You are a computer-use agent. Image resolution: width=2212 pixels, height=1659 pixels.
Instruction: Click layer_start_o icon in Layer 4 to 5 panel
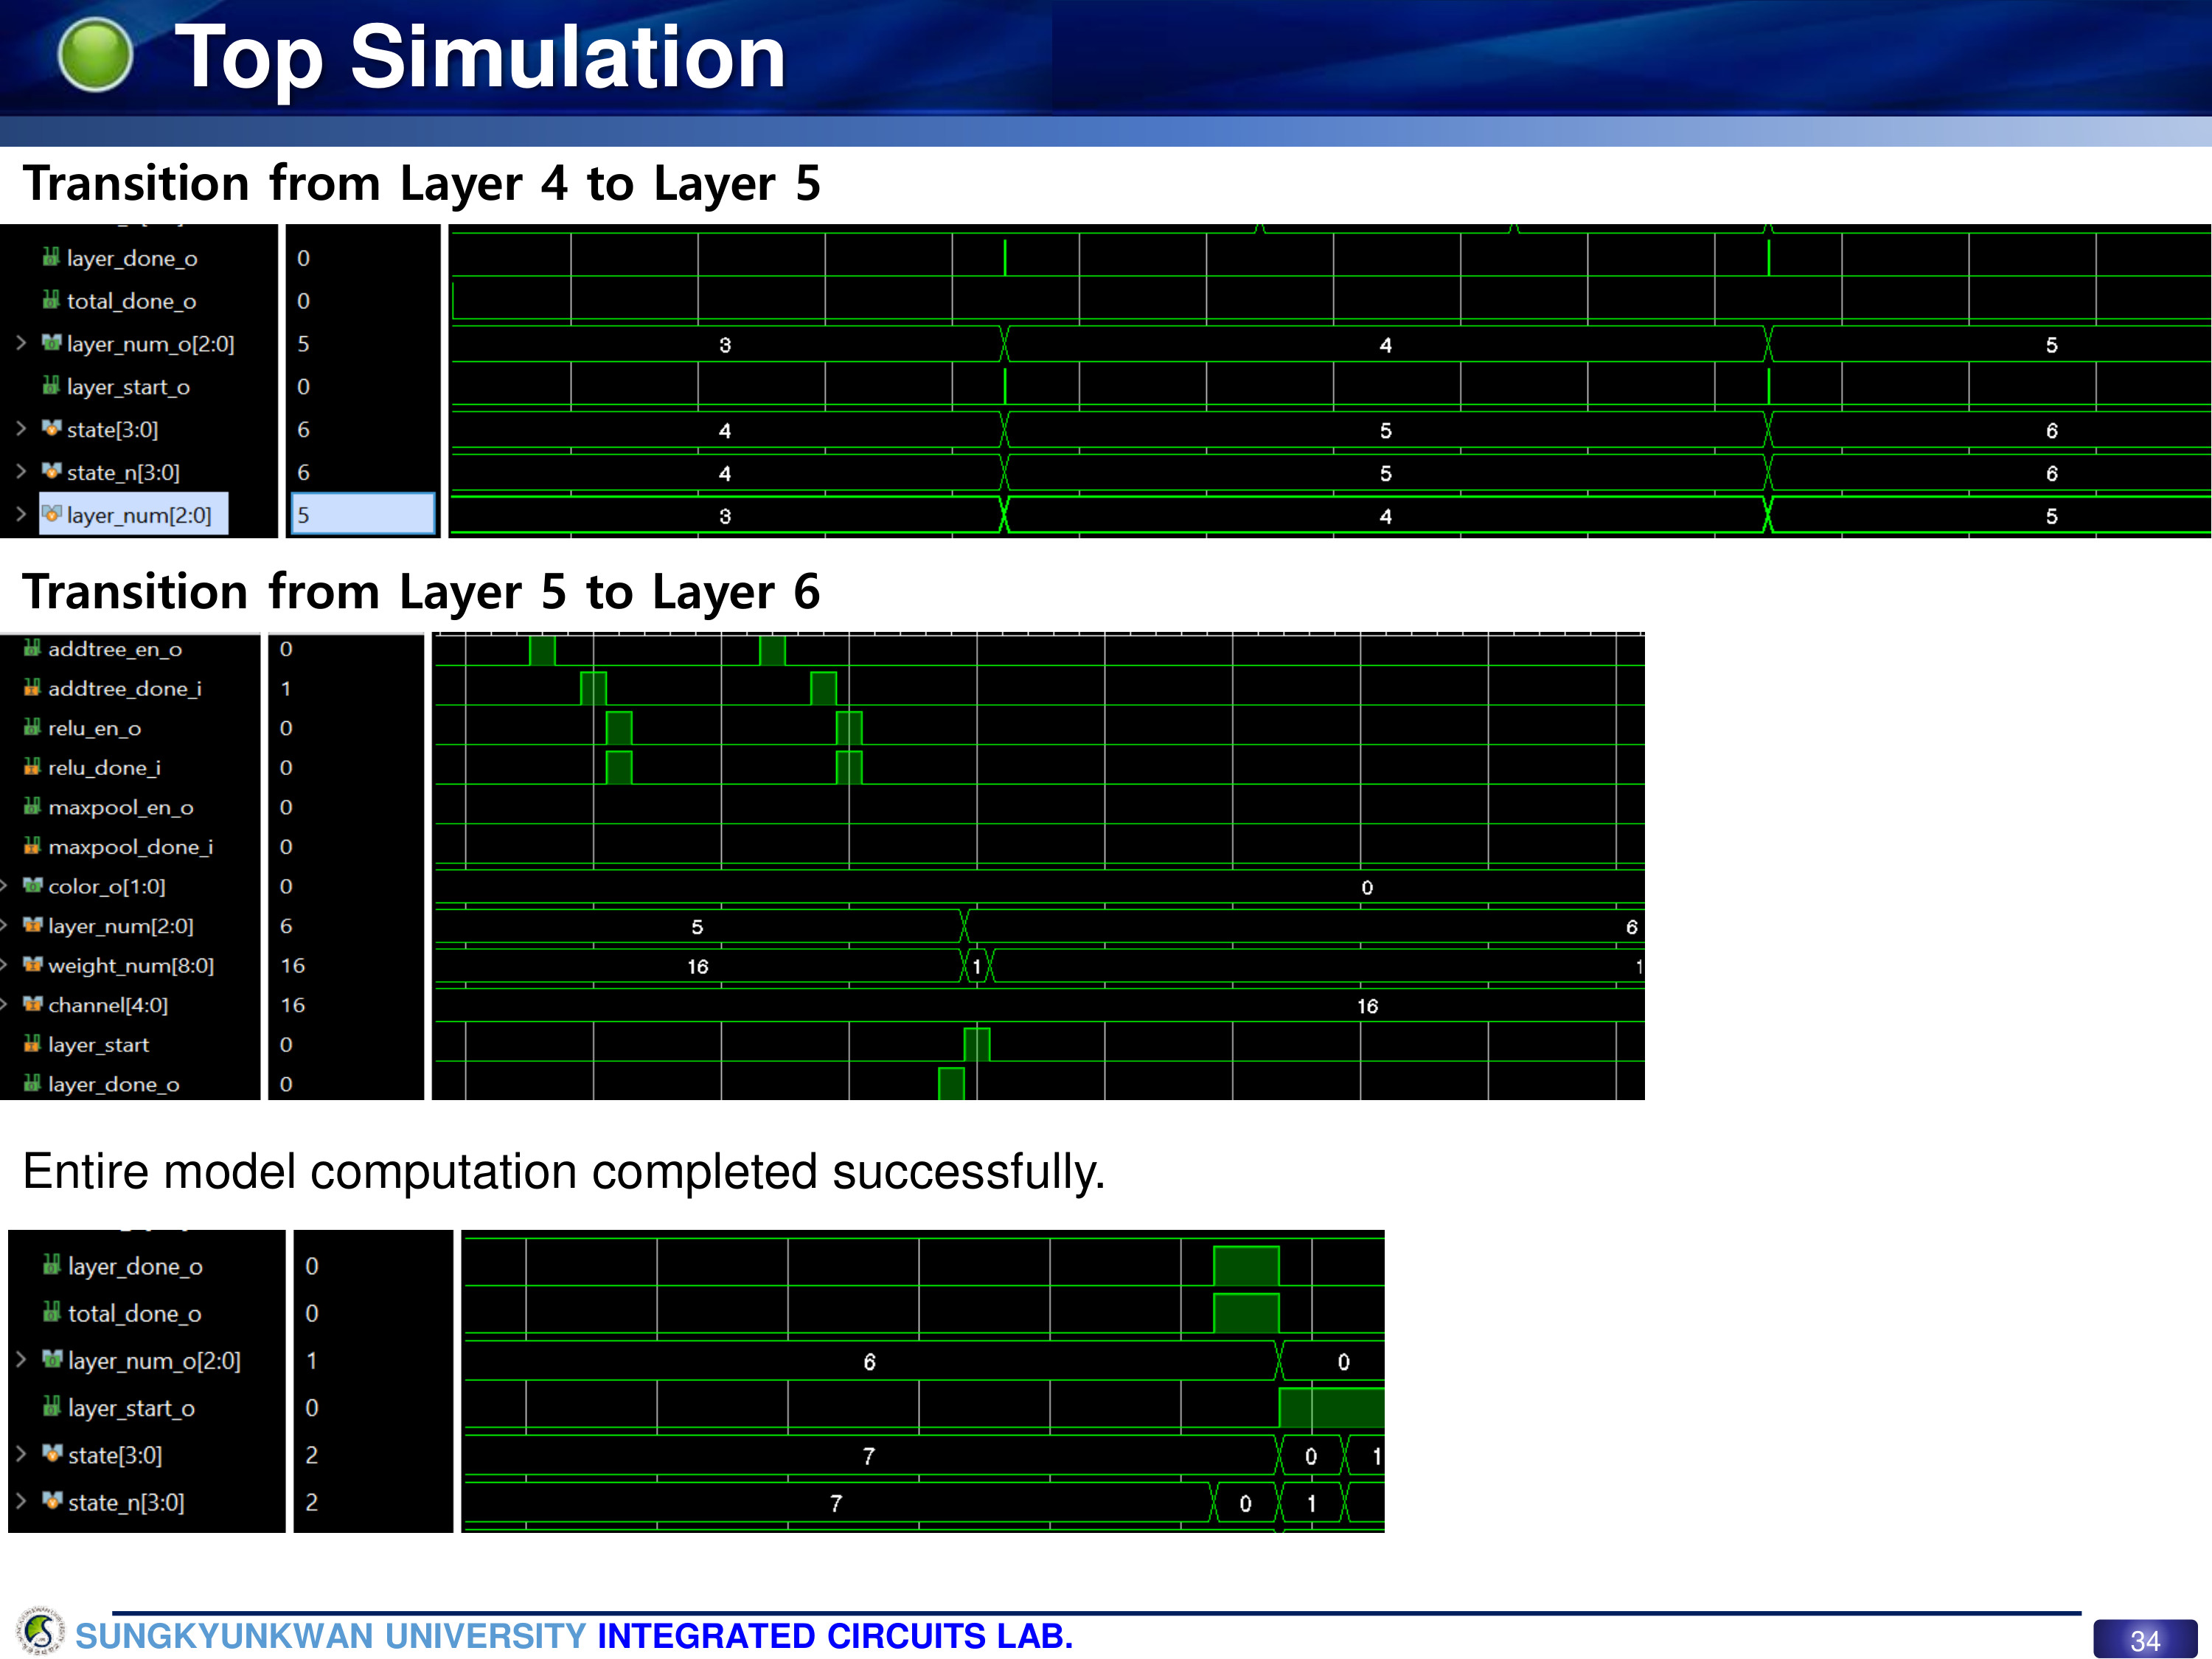pos(51,386)
